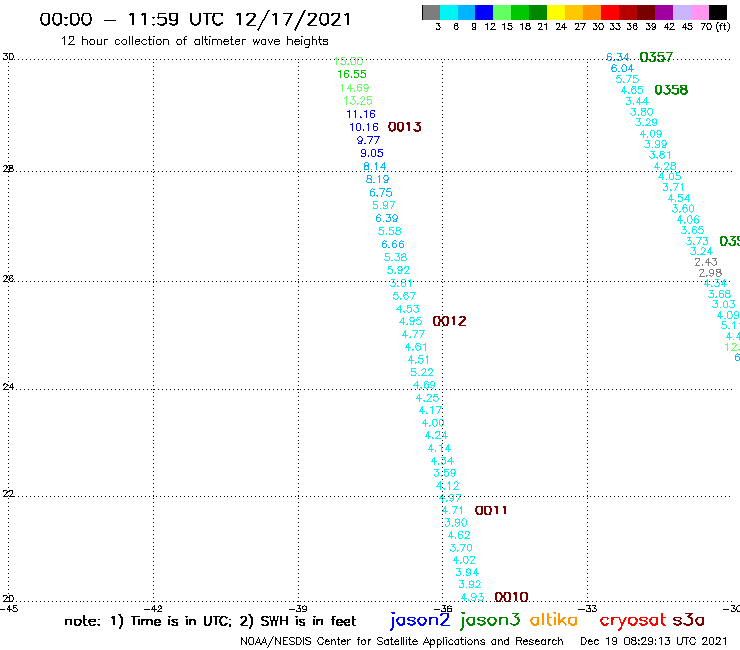Click the 11.16 wave height value
740x650 pixels.
pyautogui.click(x=361, y=114)
